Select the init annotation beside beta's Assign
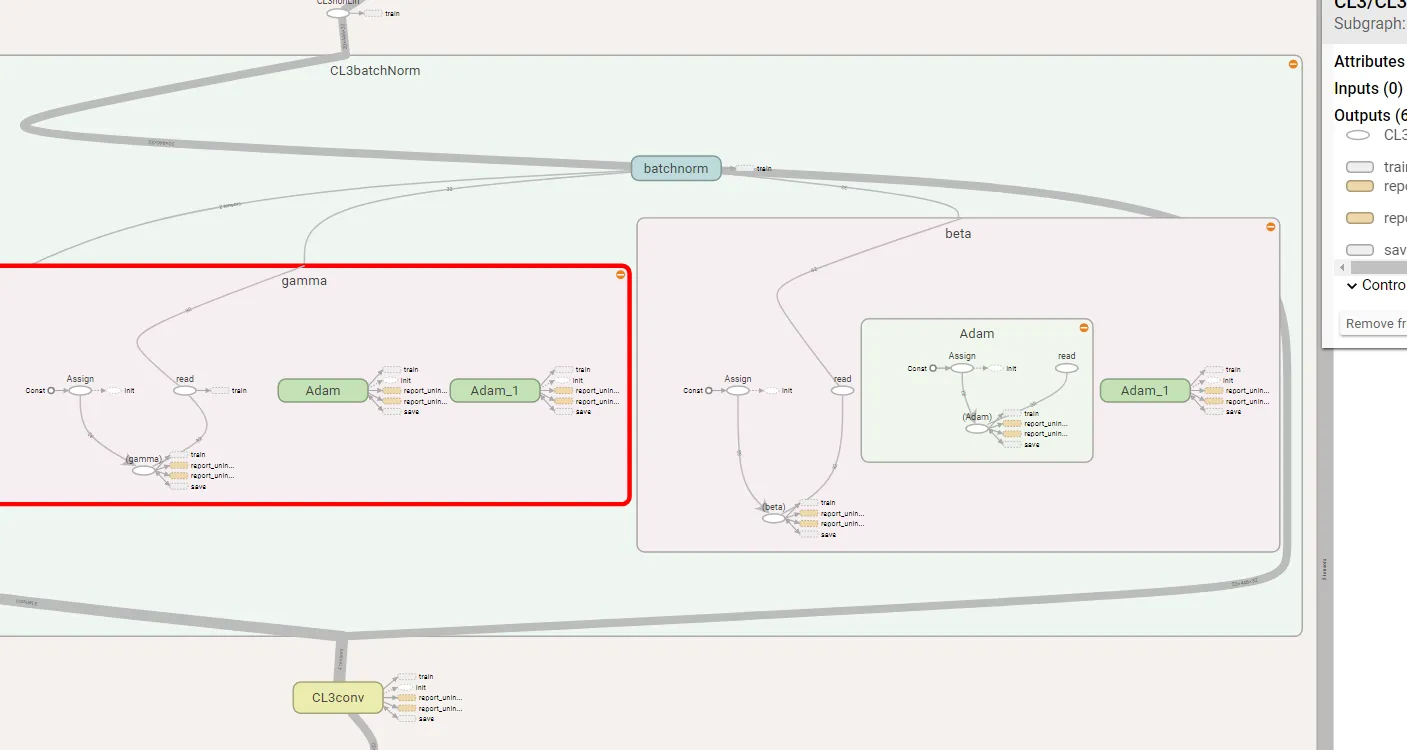The image size is (1407, 750). [772, 391]
